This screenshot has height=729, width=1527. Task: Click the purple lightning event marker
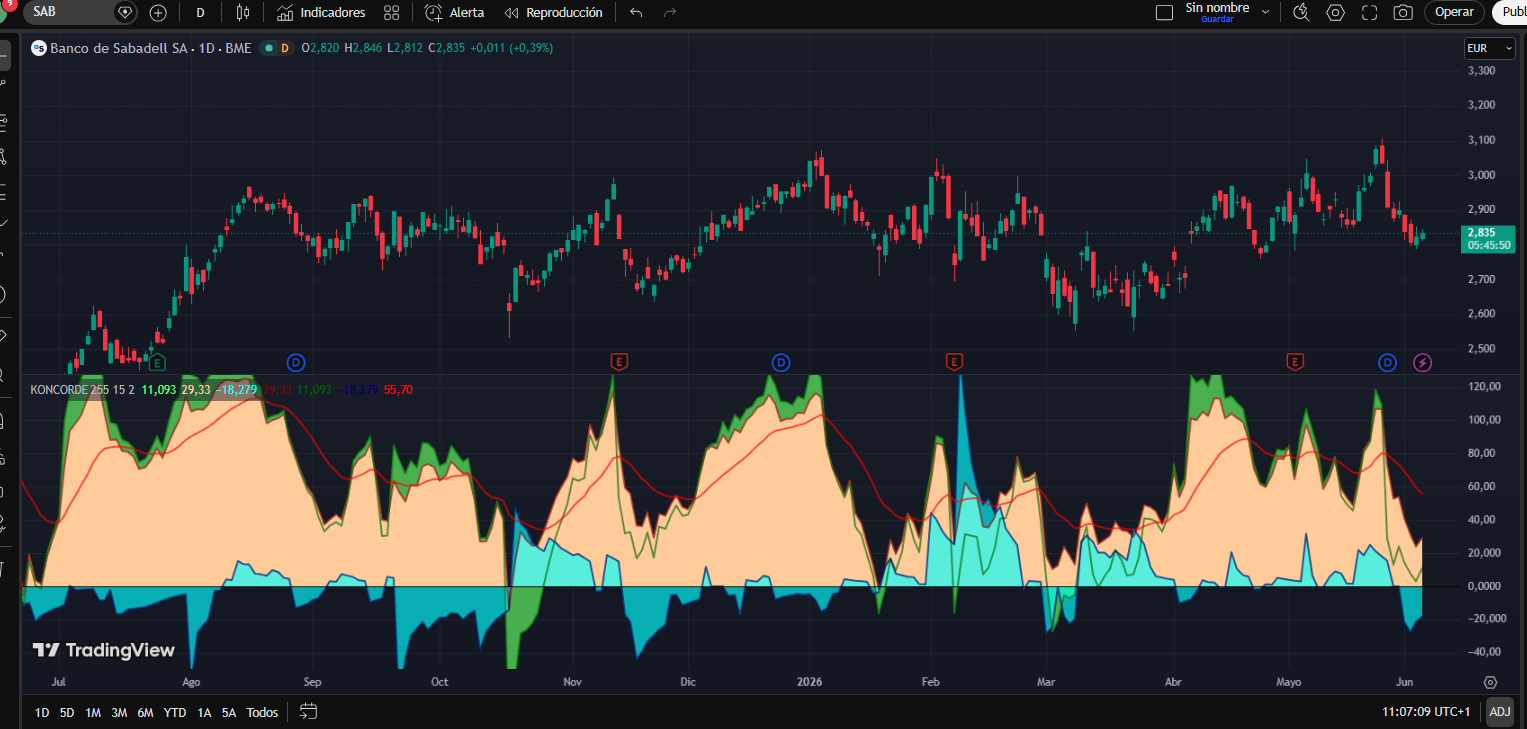tap(1422, 362)
